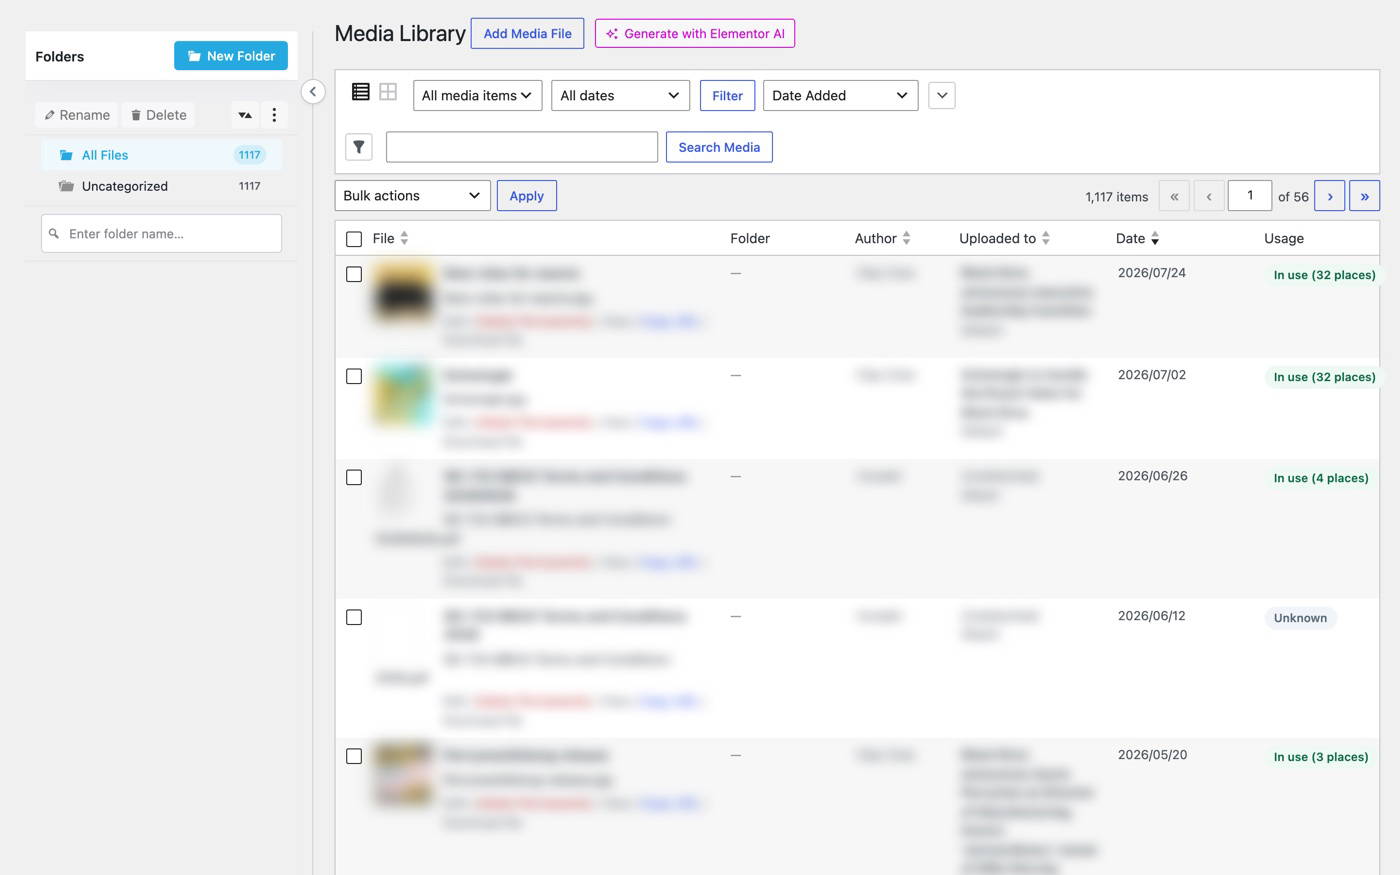
Task: Click Delete folder trash button
Action: click(x=159, y=115)
